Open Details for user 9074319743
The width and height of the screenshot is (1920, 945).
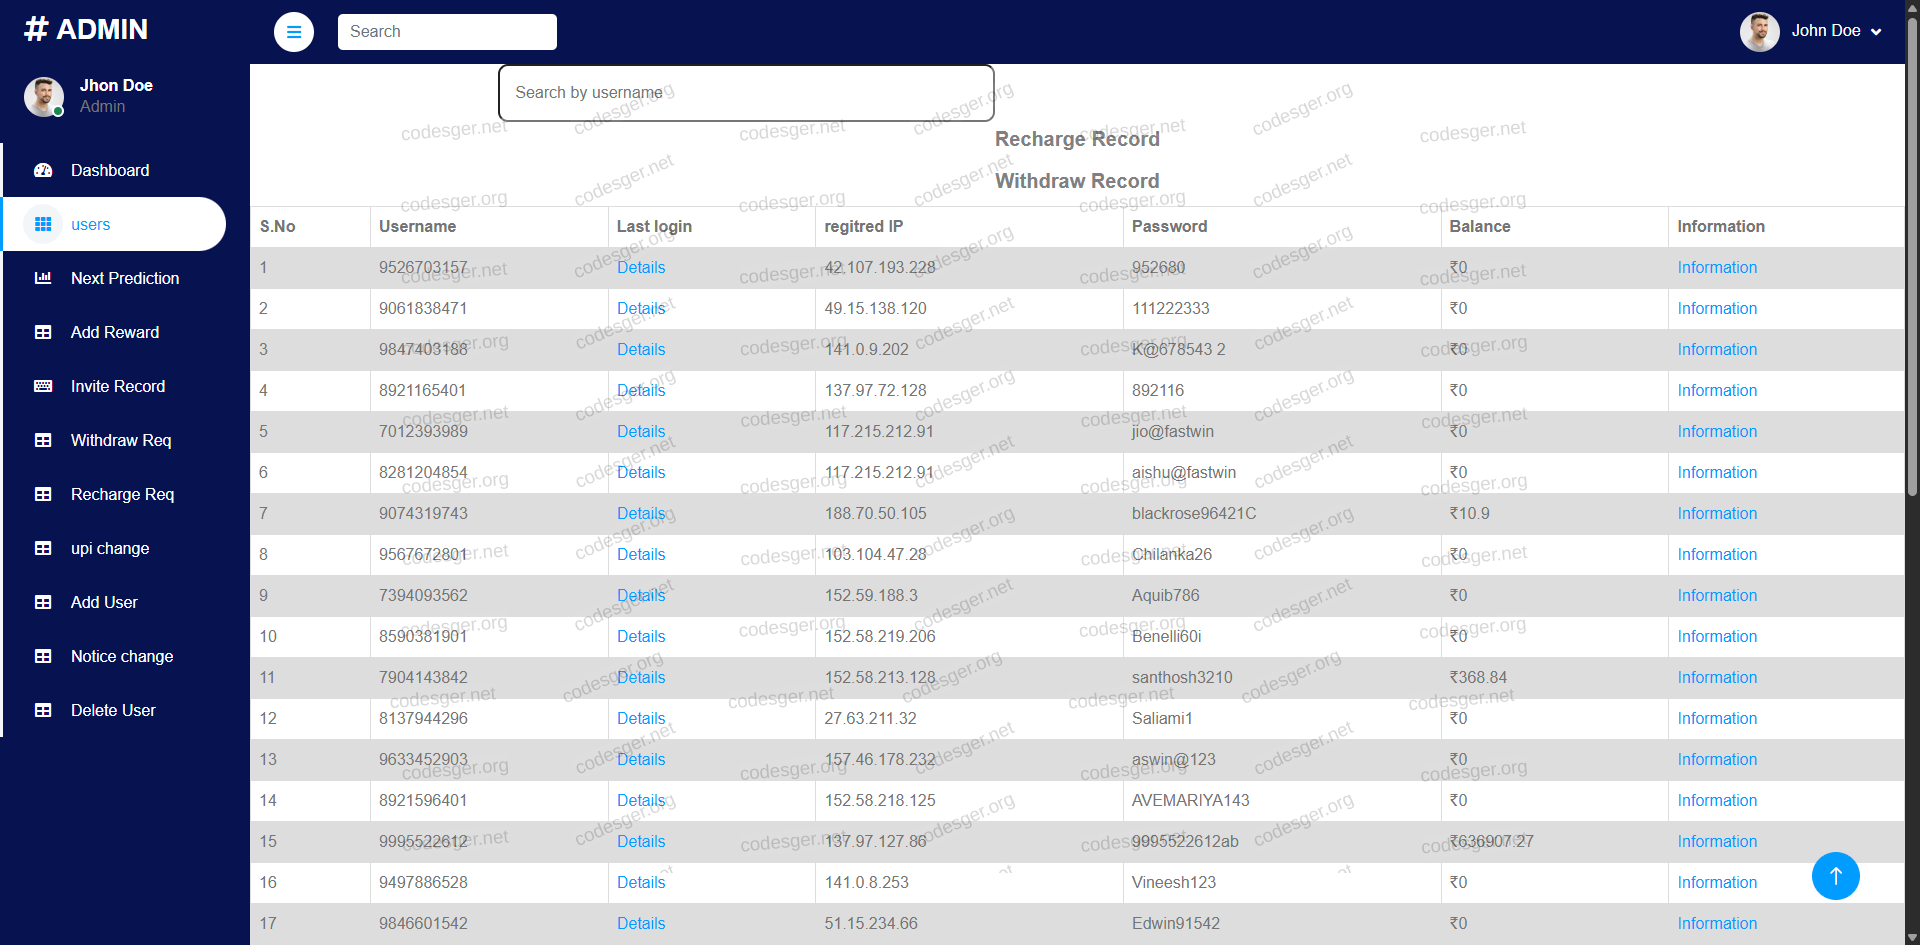(x=640, y=513)
